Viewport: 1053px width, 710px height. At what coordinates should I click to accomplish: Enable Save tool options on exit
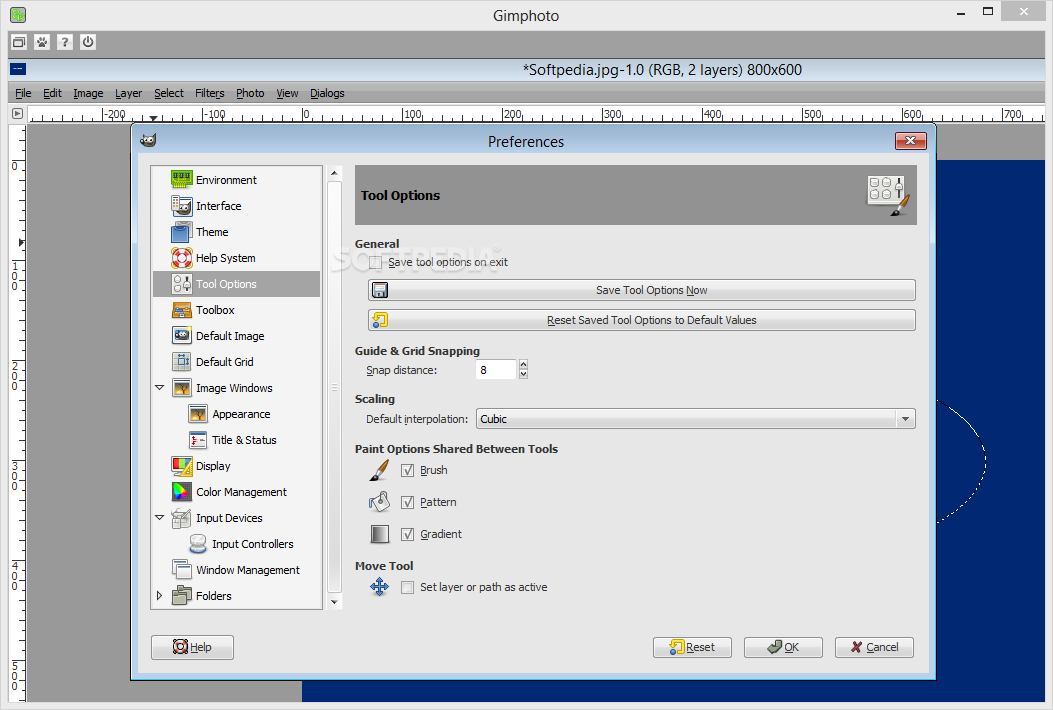[376, 262]
